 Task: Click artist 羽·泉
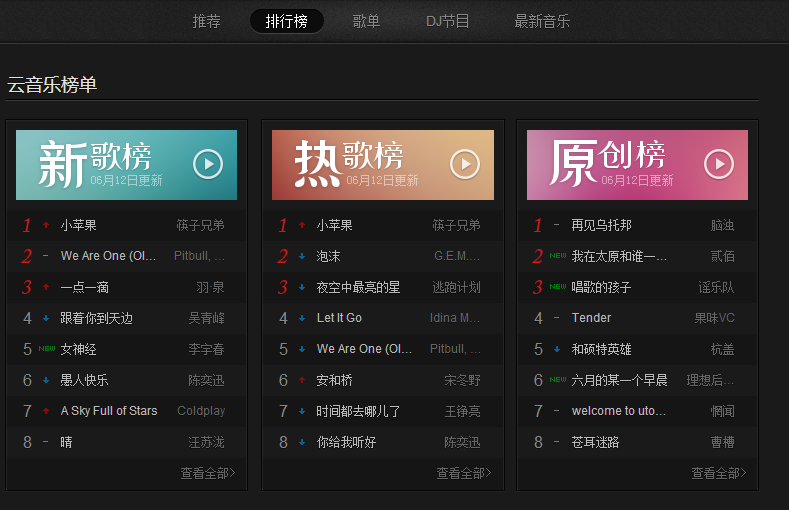[x=210, y=287]
